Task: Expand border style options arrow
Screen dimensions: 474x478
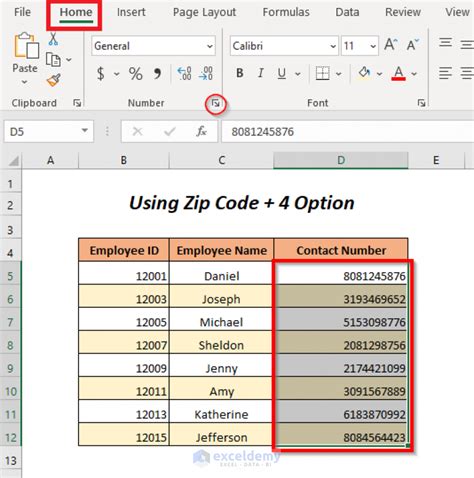Action: point(339,74)
